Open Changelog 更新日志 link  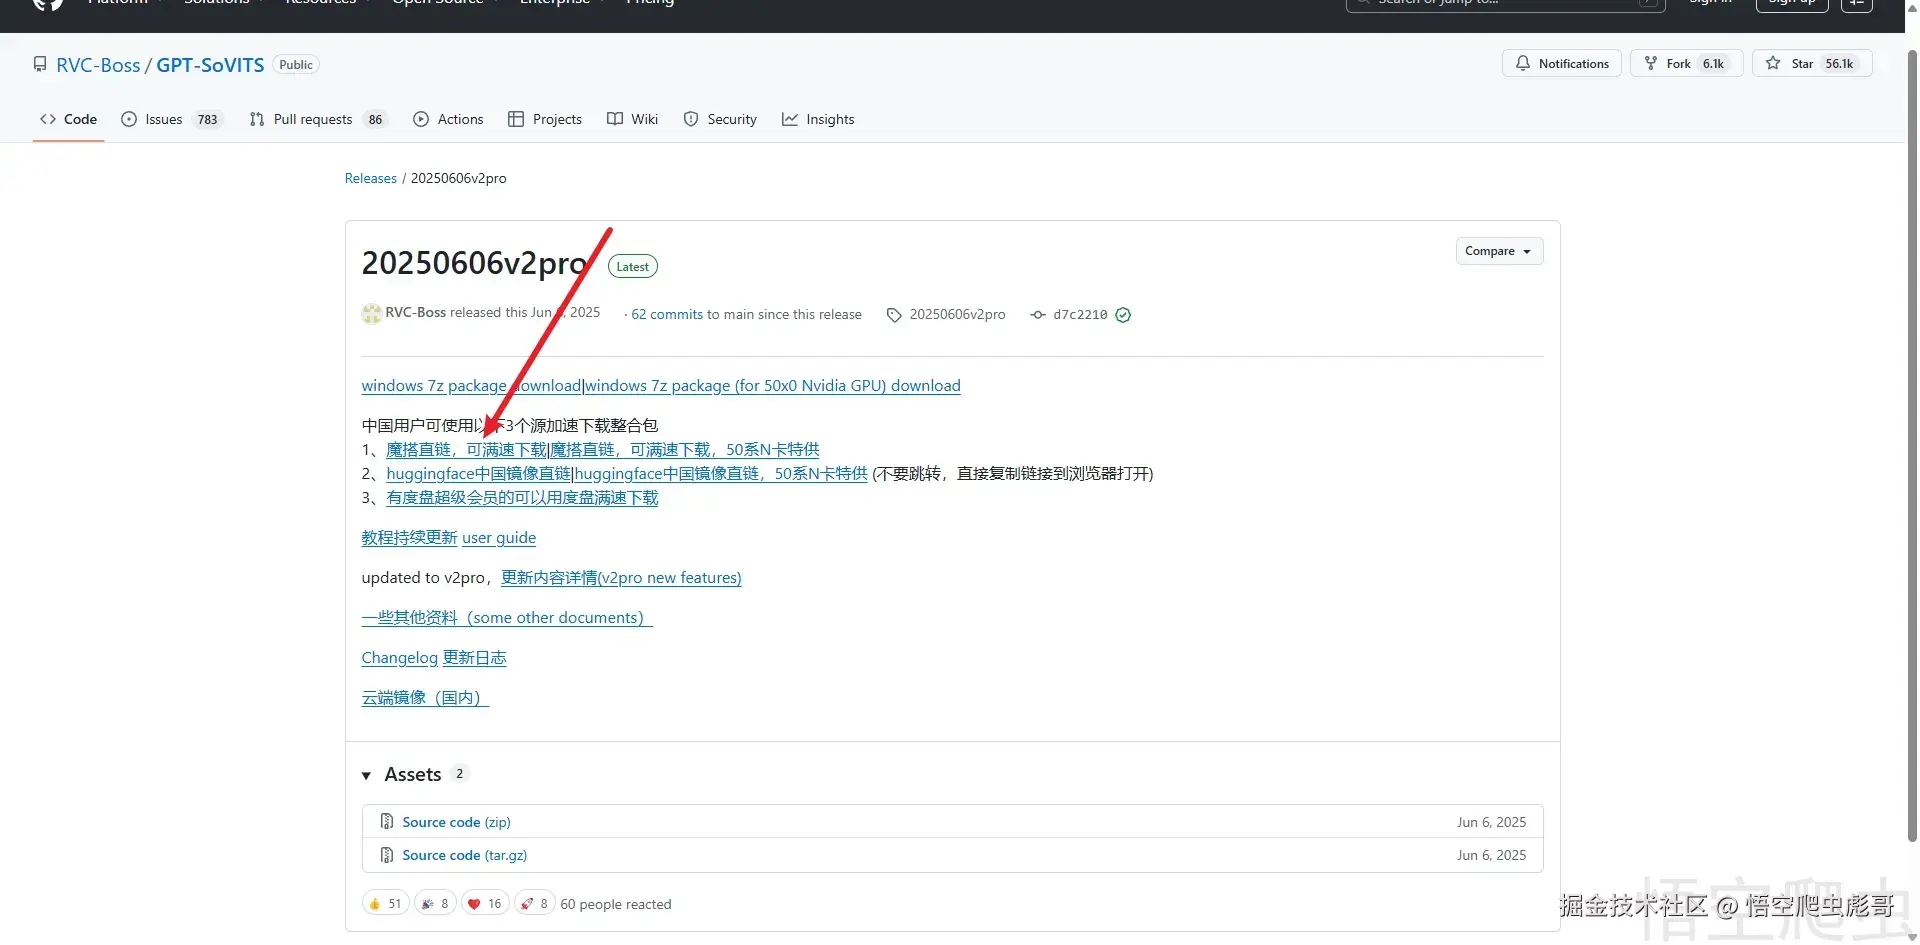(434, 658)
